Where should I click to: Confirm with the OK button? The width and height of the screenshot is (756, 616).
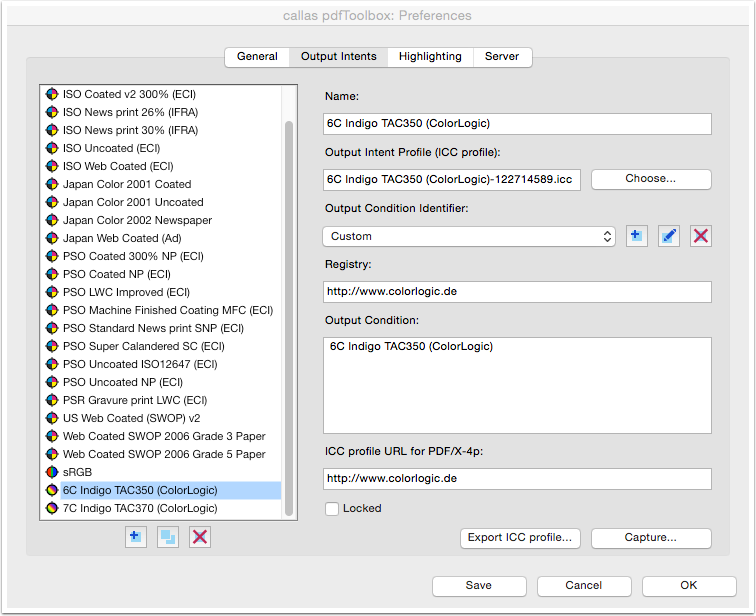coord(689,586)
